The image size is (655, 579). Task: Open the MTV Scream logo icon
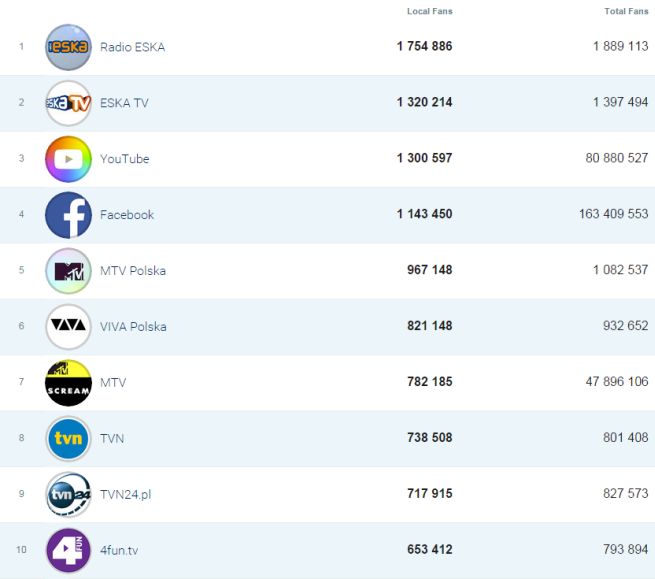click(68, 383)
